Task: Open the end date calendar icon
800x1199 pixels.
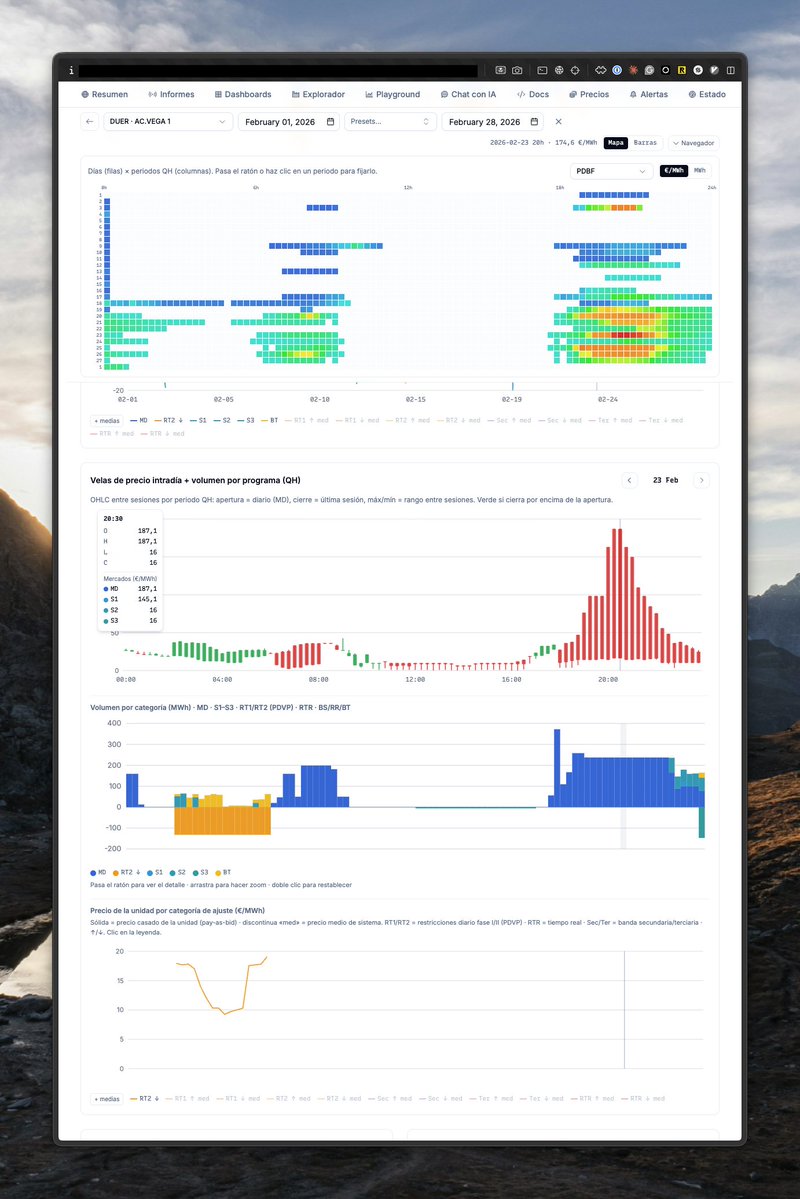Action: point(534,122)
